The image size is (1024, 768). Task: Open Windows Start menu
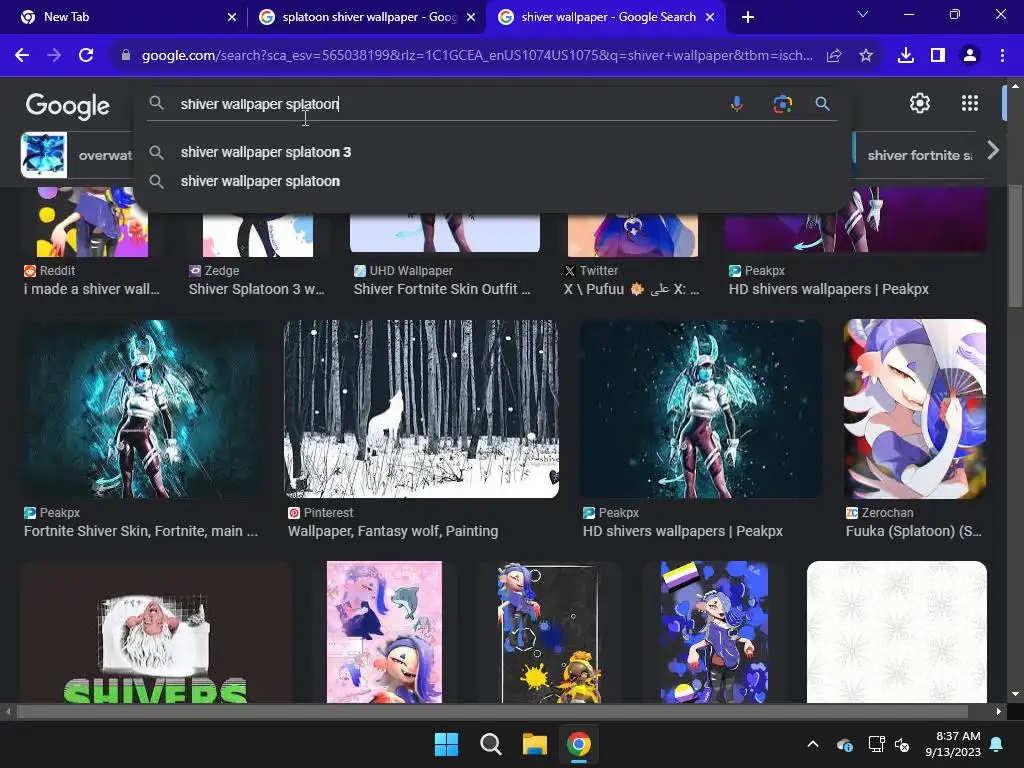click(447, 744)
